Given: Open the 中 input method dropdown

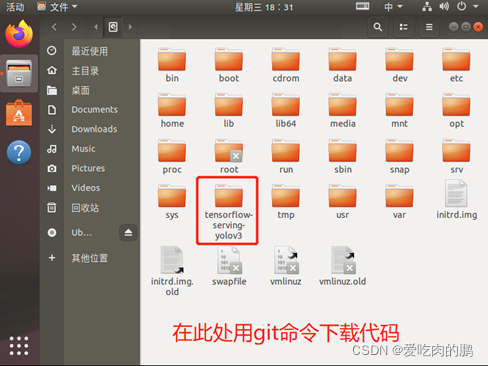Looking at the screenshot, I should click(393, 7).
